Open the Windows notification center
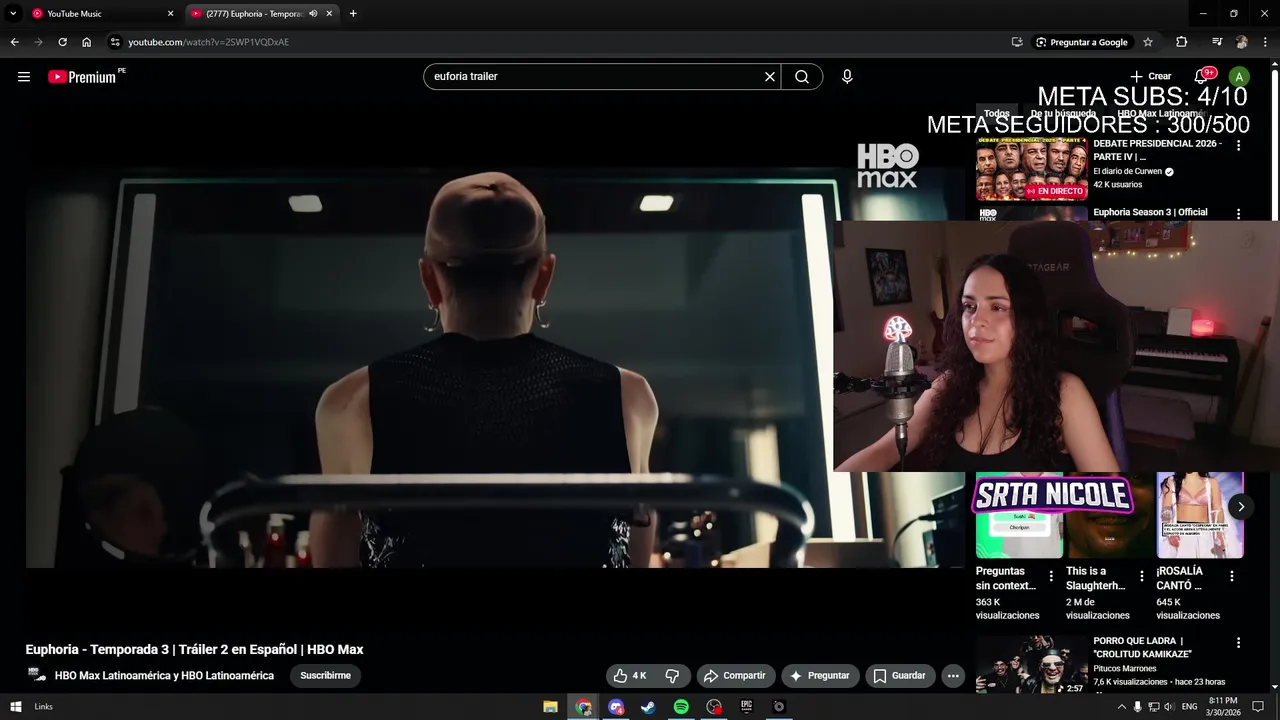Viewport: 1280px width, 720px height. (x=1258, y=707)
